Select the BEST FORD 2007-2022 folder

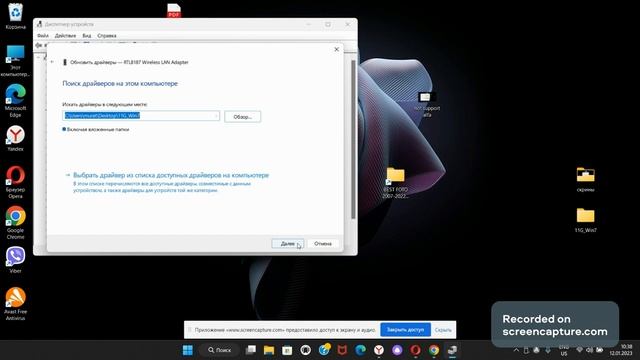pyautogui.click(x=396, y=183)
